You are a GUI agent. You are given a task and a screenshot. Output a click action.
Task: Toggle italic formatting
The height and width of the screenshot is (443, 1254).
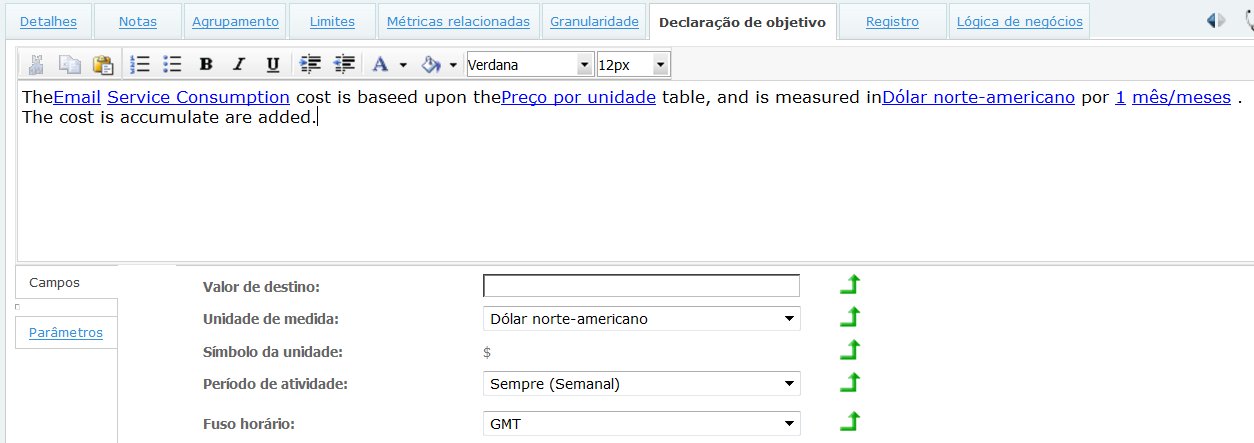tap(239, 65)
